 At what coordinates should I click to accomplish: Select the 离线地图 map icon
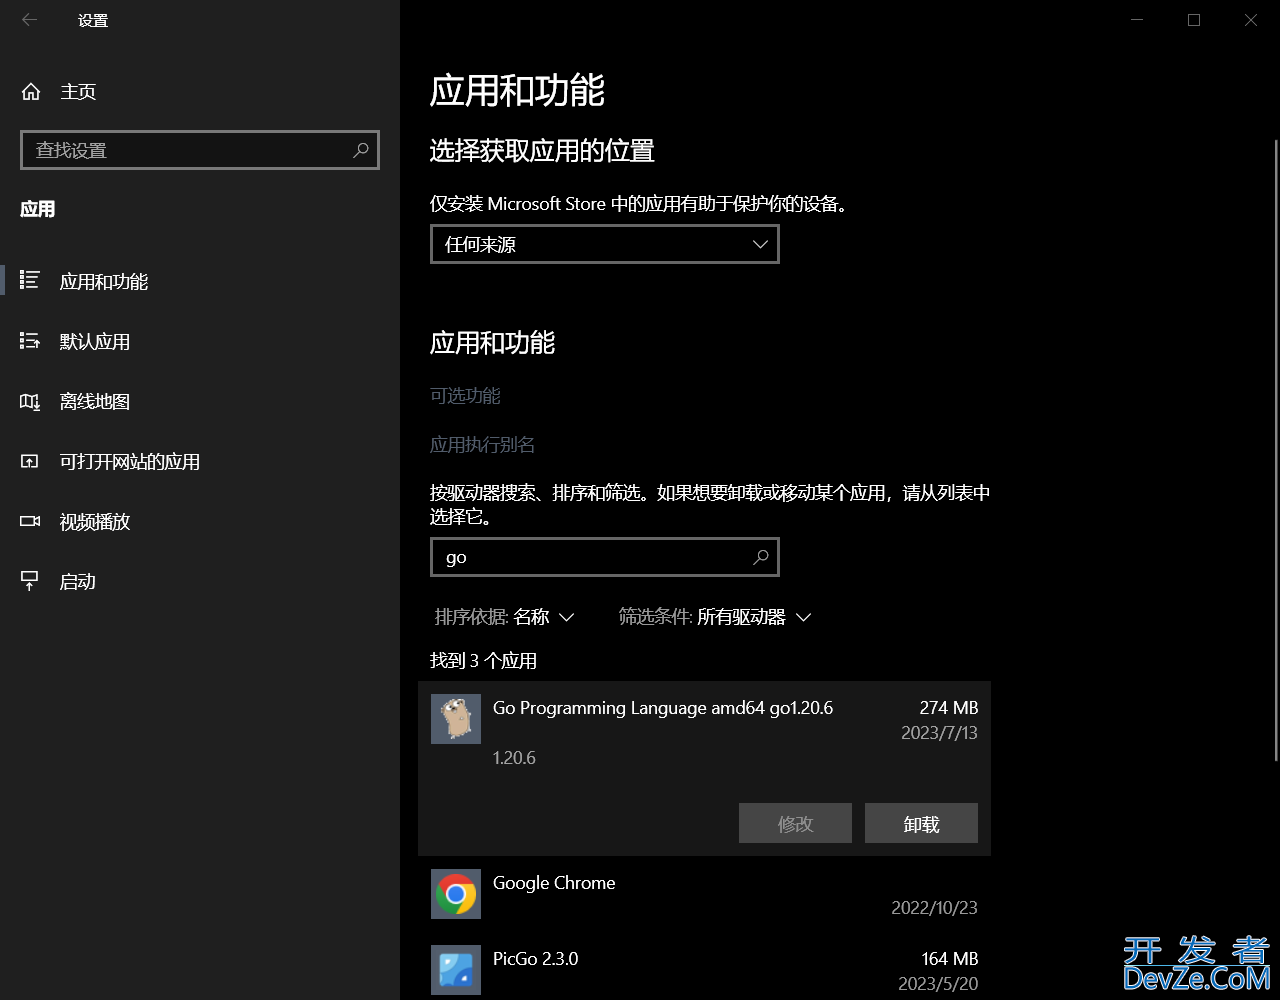(x=30, y=401)
